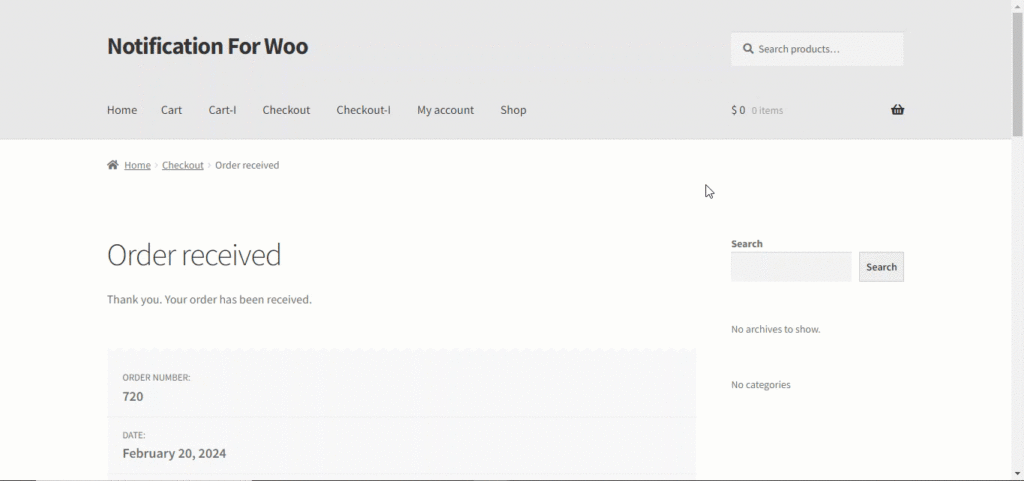The width and height of the screenshot is (1024, 481).
Task: Navigate to Checkout-I page
Action: click(364, 110)
